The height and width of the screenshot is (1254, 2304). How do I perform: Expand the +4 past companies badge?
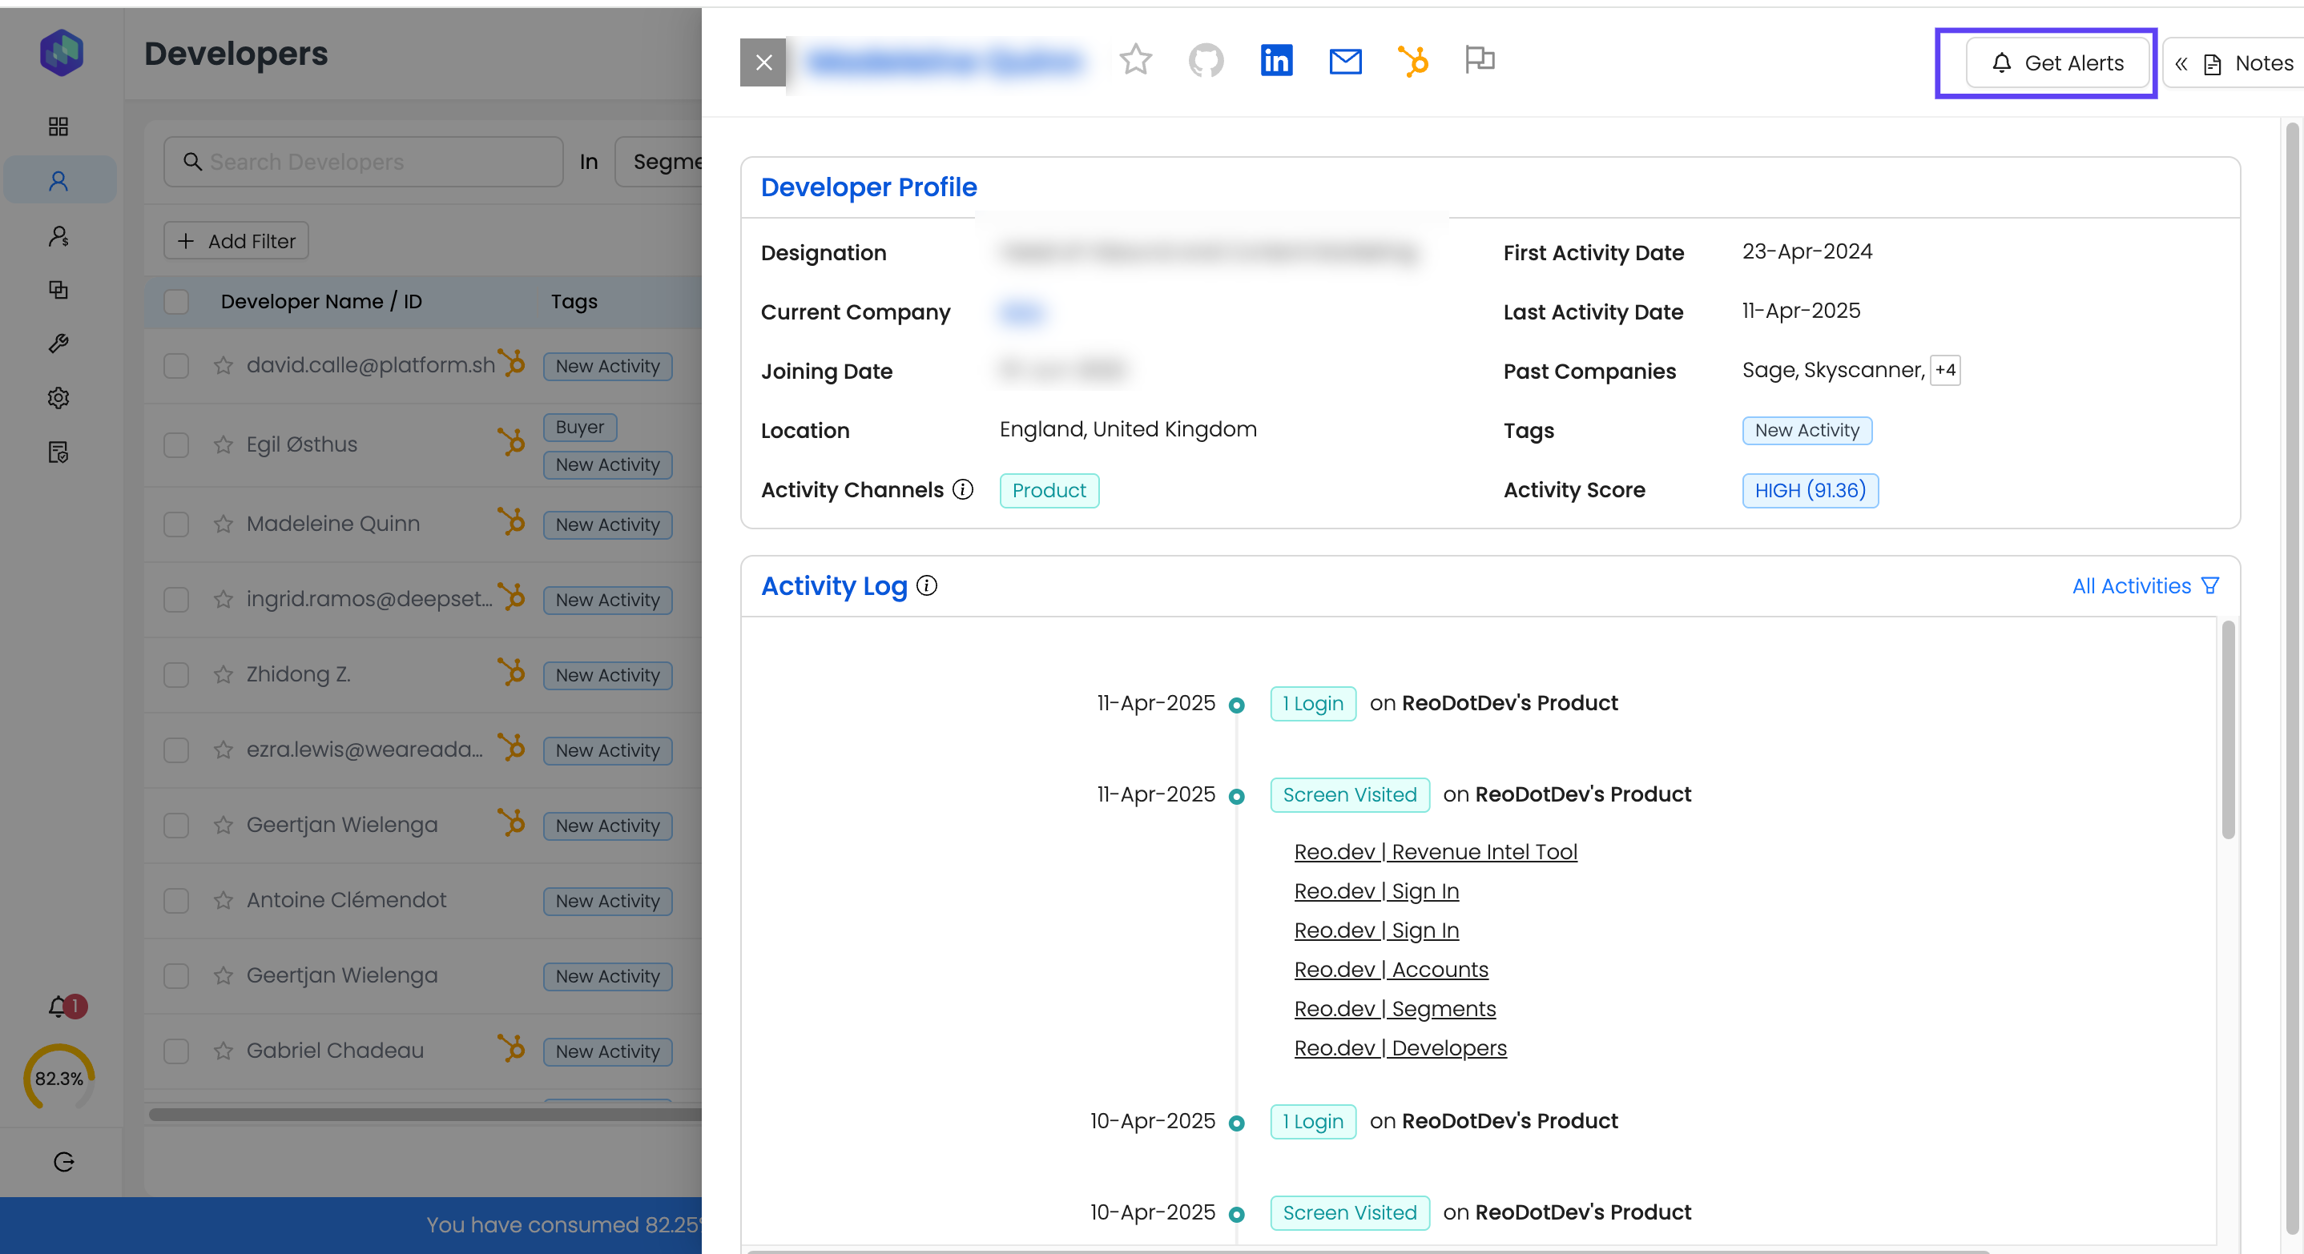pyautogui.click(x=1945, y=370)
